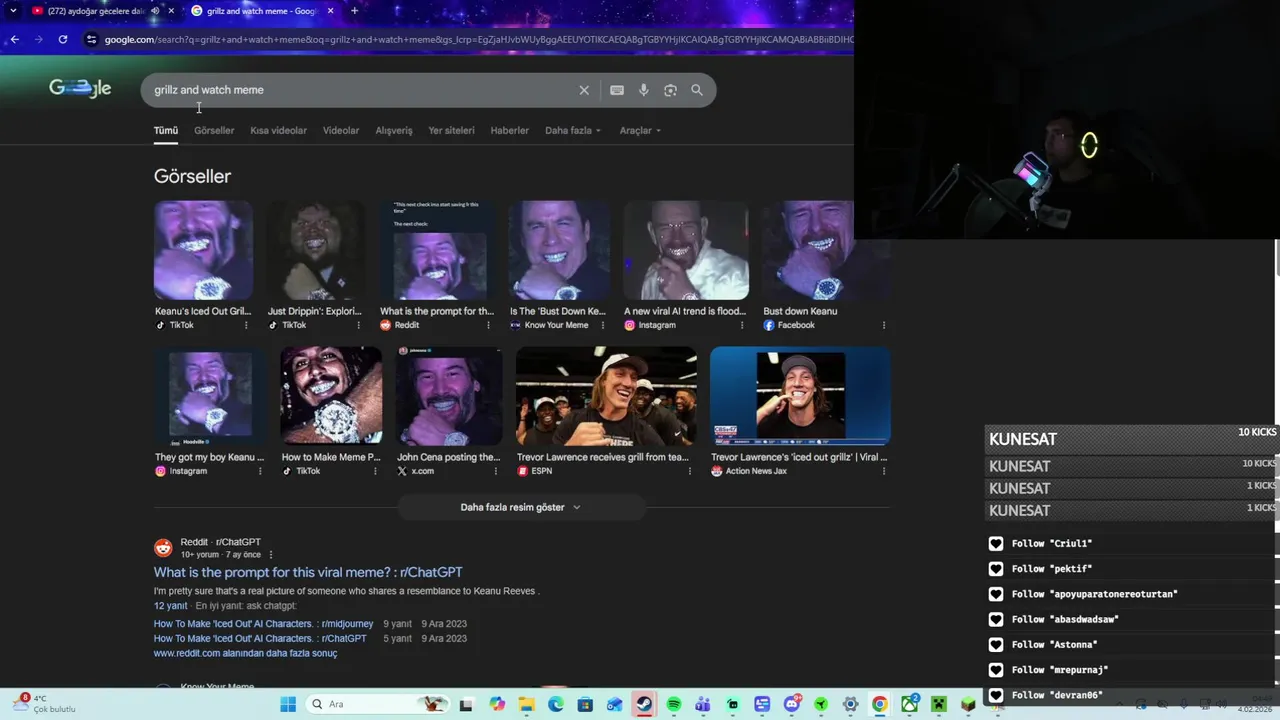The height and width of the screenshot is (720, 1280).
Task: Open Microsoft Store from taskbar
Action: pos(585,704)
